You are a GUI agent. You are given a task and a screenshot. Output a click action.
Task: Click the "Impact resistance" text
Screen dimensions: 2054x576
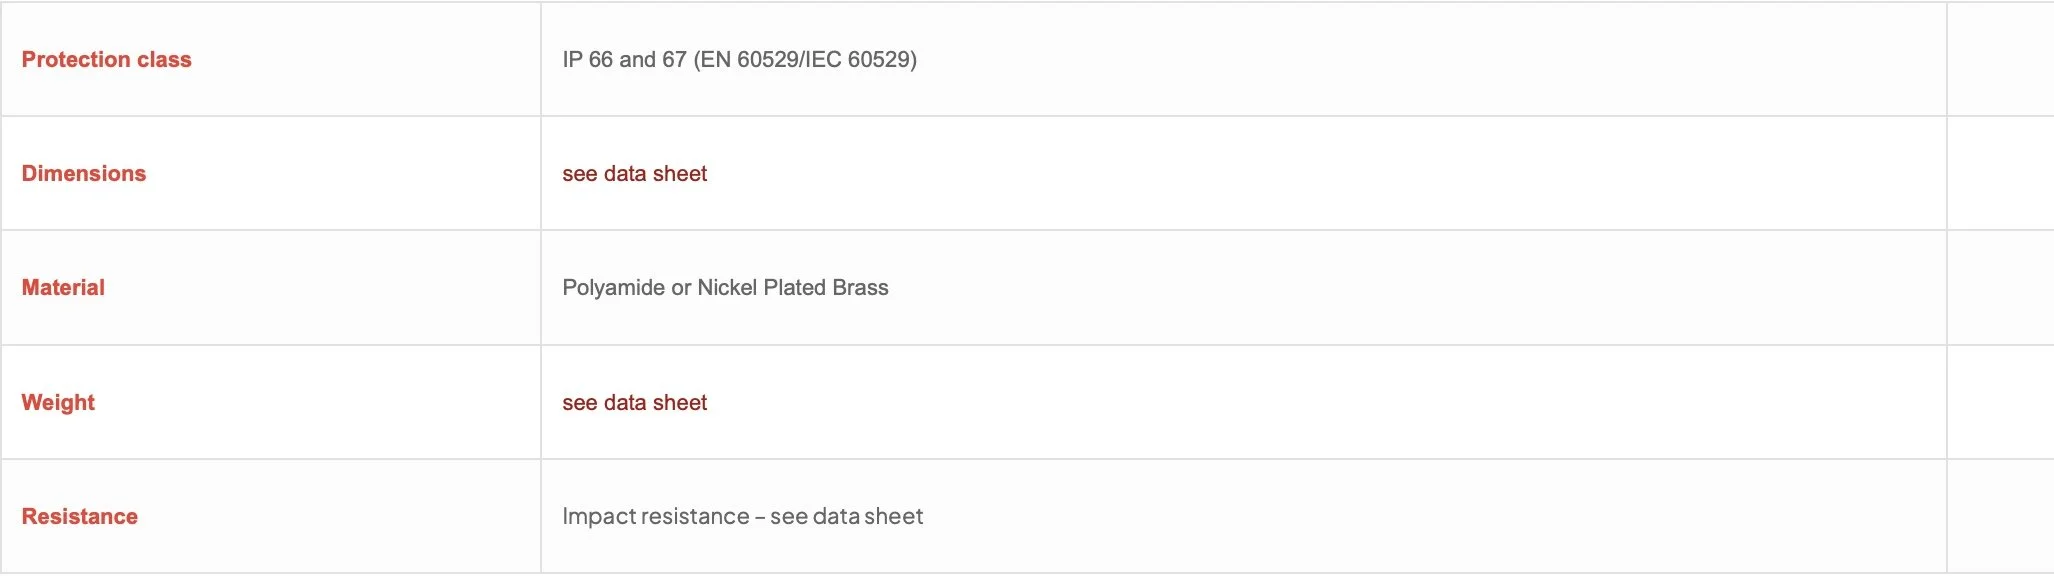pos(655,517)
